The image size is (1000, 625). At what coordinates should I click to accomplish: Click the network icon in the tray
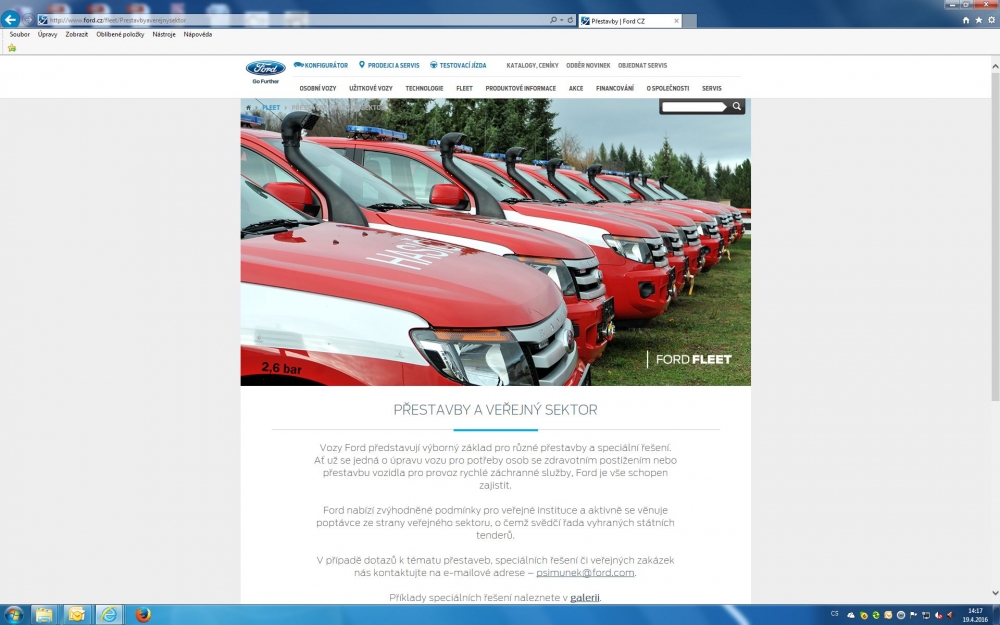(926, 615)
